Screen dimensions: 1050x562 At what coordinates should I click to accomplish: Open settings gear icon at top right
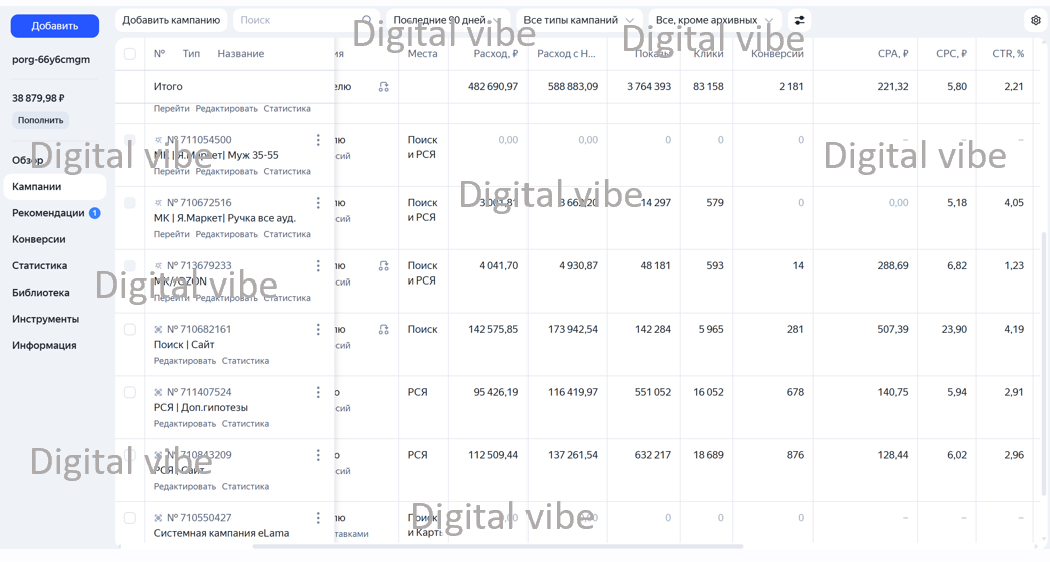pos(1035,20)
